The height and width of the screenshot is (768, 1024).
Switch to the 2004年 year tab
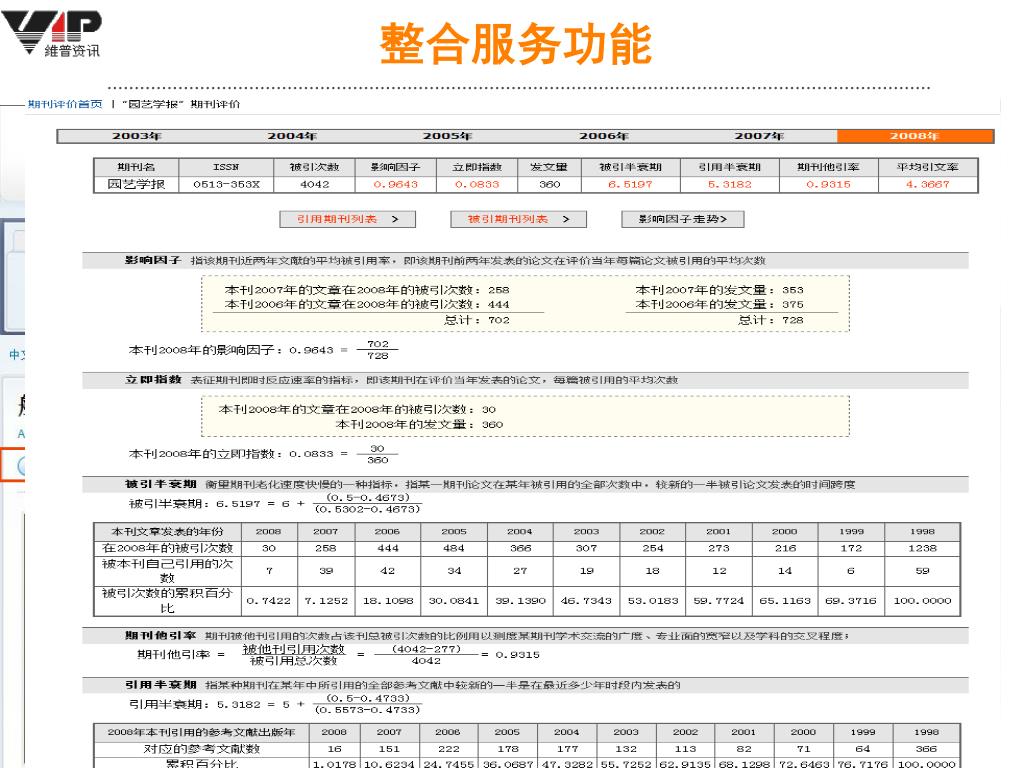click(292, 136)
